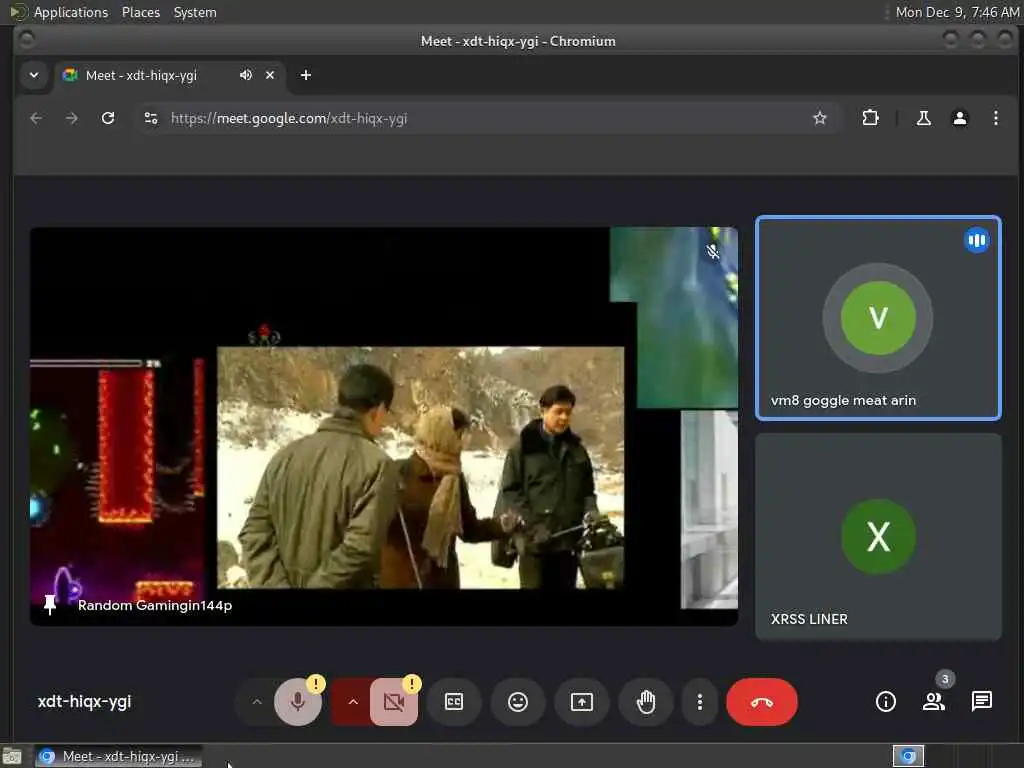Select the vm8 goggle meat arin tile
The image size is (1024, 768).
coord(878,317)
